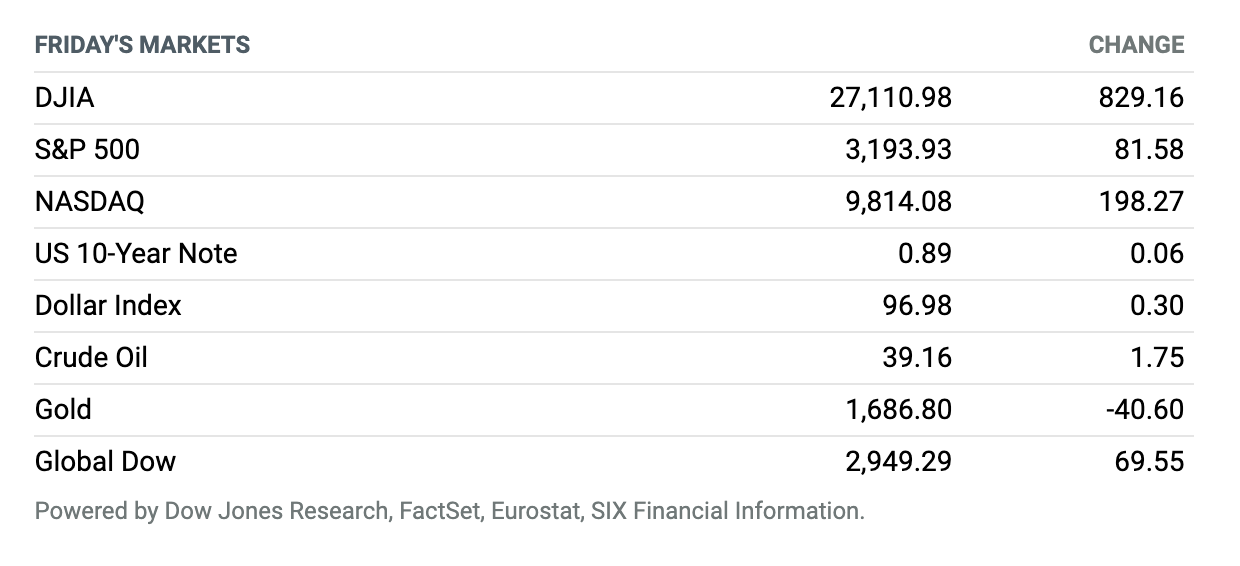The width and height of the screenshot is (1240, 566).
Task: Select Gold change value -40.60
Action: point(1142,409)
